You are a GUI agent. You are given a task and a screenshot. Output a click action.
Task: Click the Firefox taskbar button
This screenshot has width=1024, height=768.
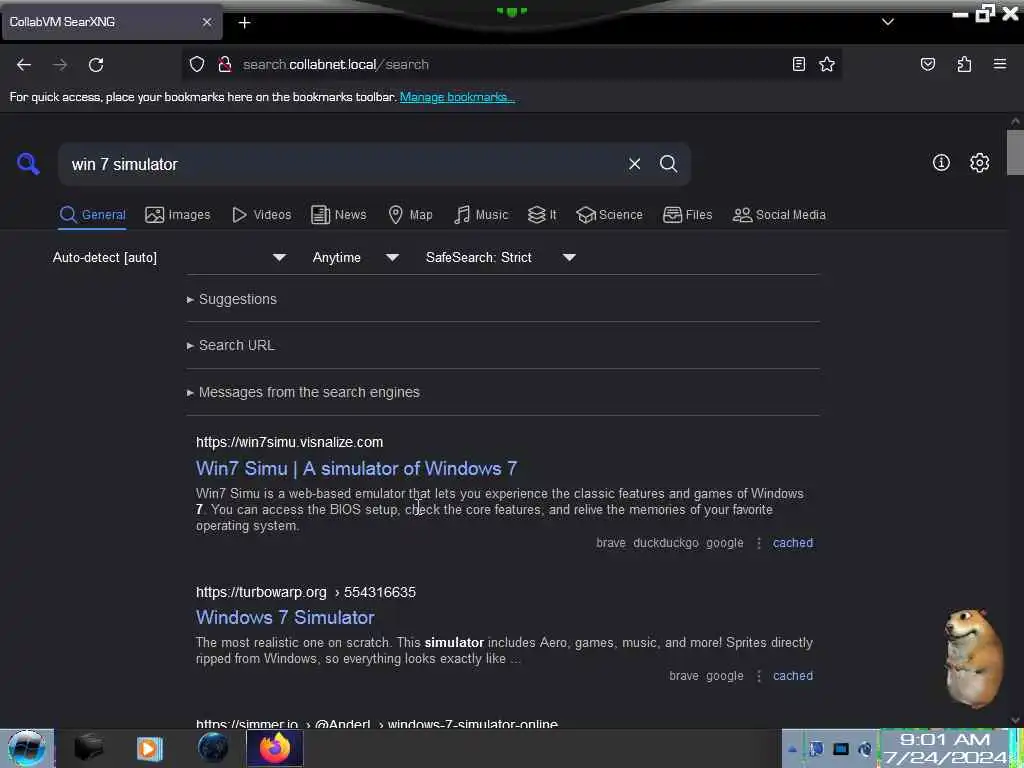[x=275, y=748]
